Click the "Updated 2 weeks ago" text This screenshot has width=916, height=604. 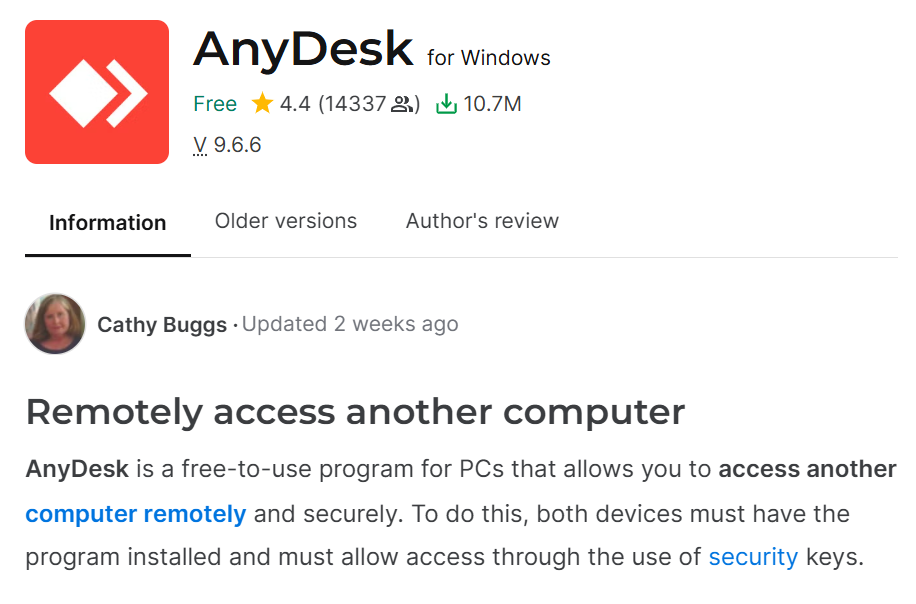point(350,324)
